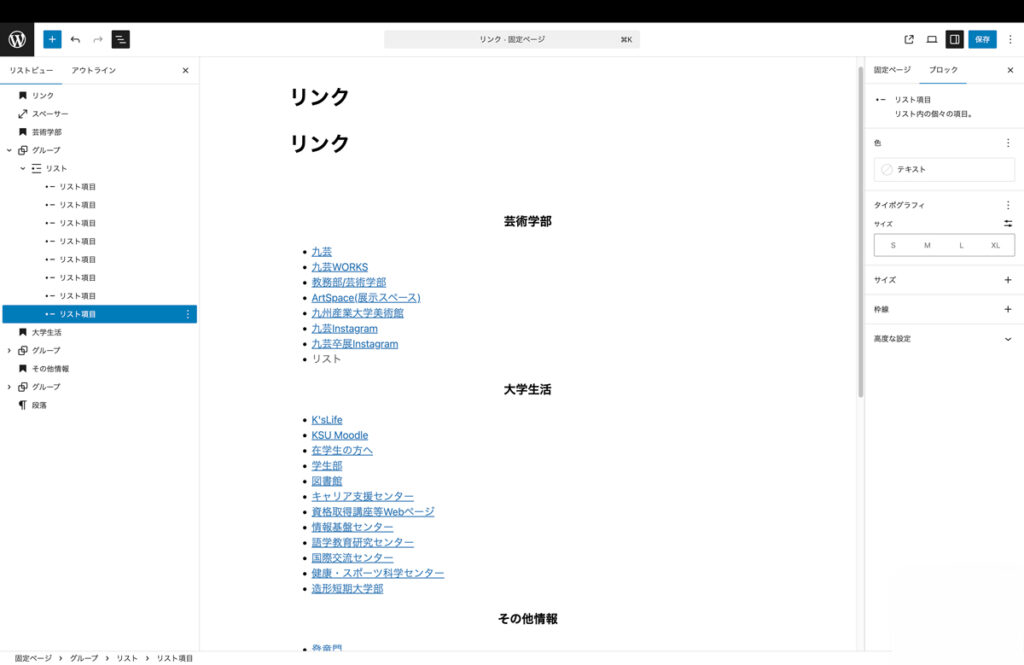Click the KSU Moodle link
Image resolution: width=1024 pixels, height=665 pixels.
click(339, 435)
